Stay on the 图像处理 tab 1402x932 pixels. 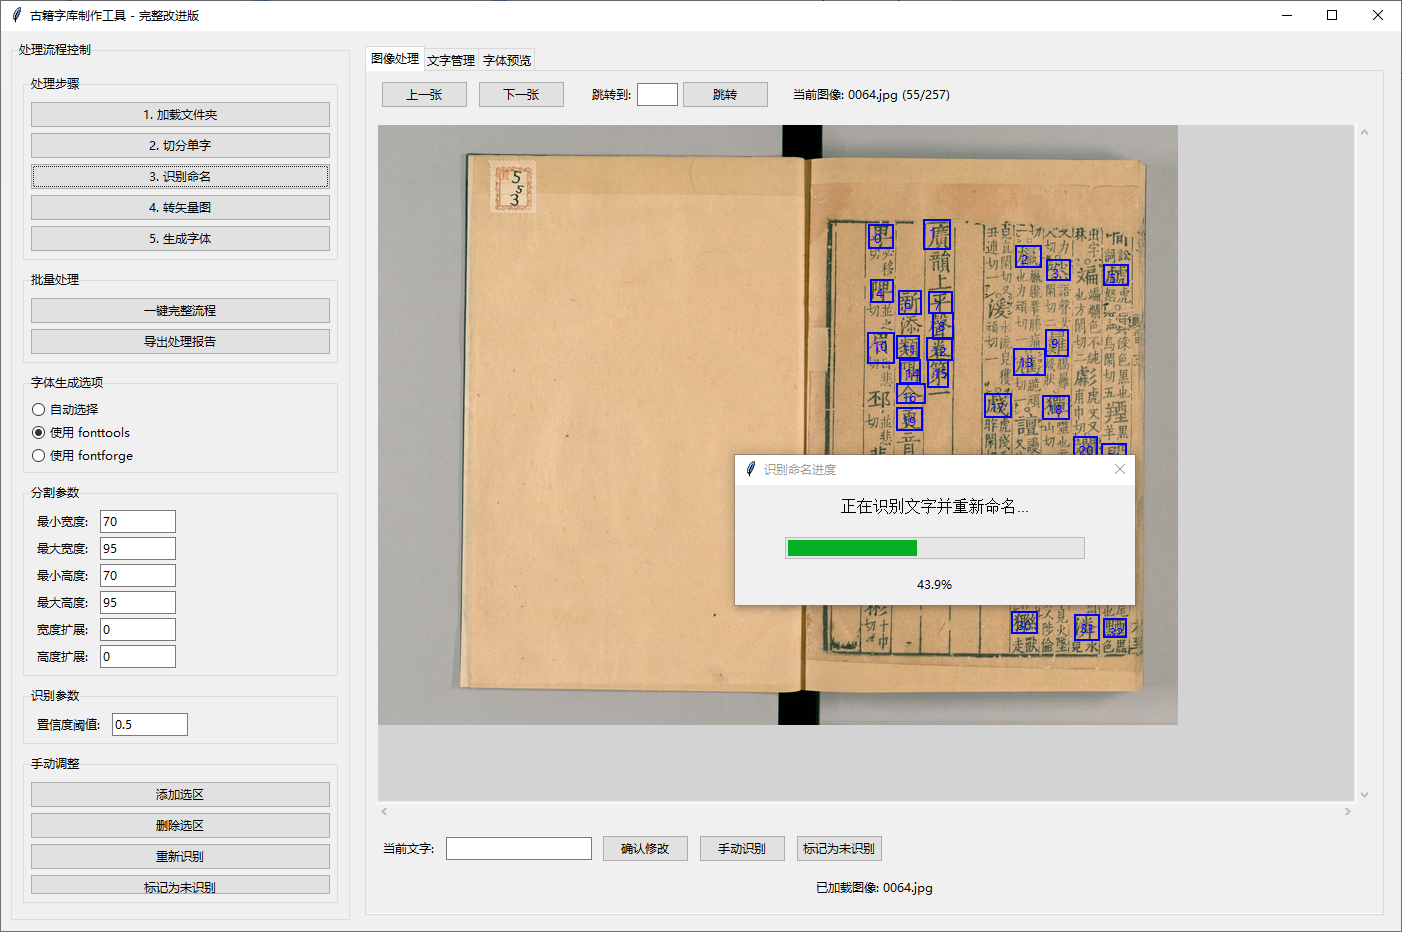395,59
